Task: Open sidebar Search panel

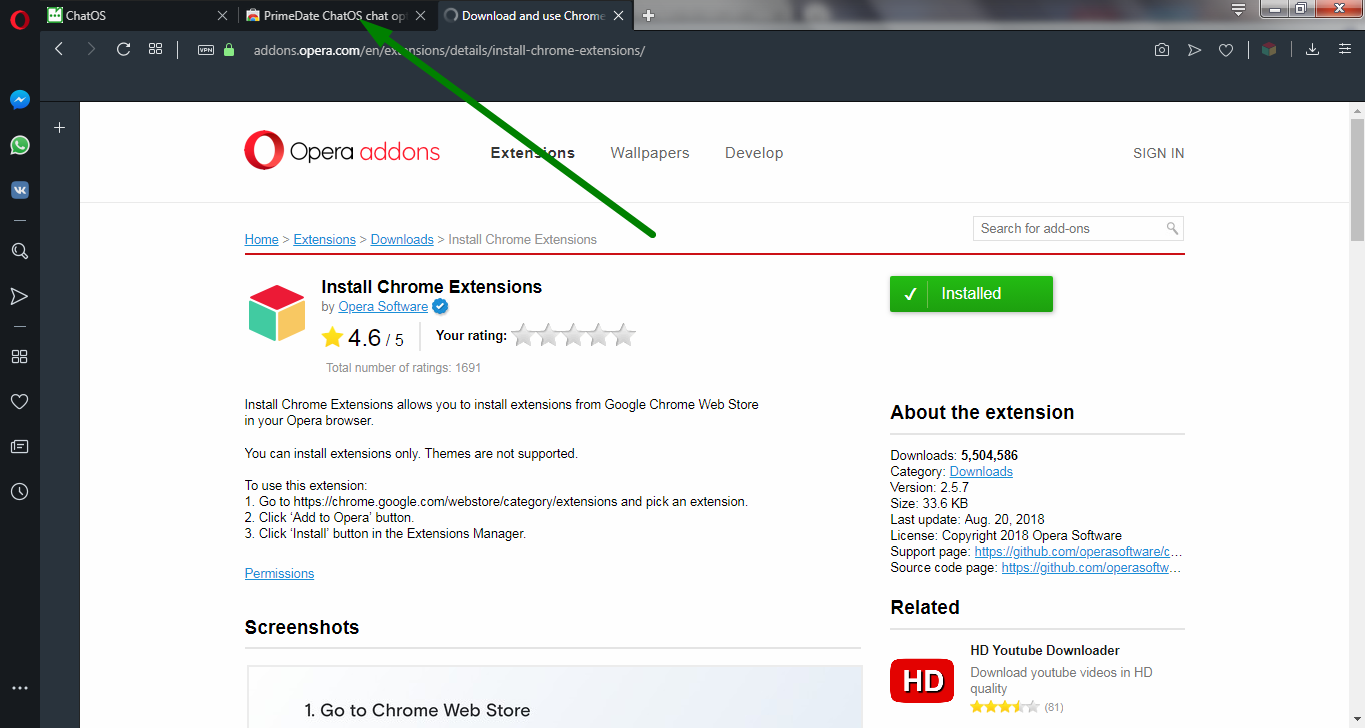Action: coord(20,251)
